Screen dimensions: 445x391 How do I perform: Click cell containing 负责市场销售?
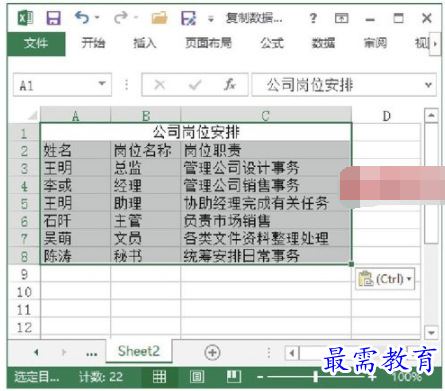coord(266,221)
